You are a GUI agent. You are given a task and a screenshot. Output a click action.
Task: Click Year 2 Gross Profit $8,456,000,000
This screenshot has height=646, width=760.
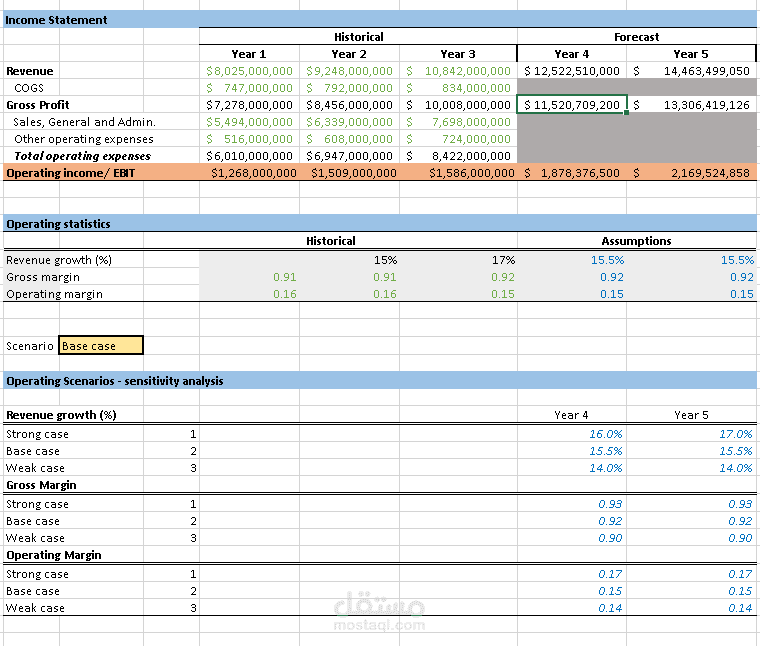[x=349, y=105]
